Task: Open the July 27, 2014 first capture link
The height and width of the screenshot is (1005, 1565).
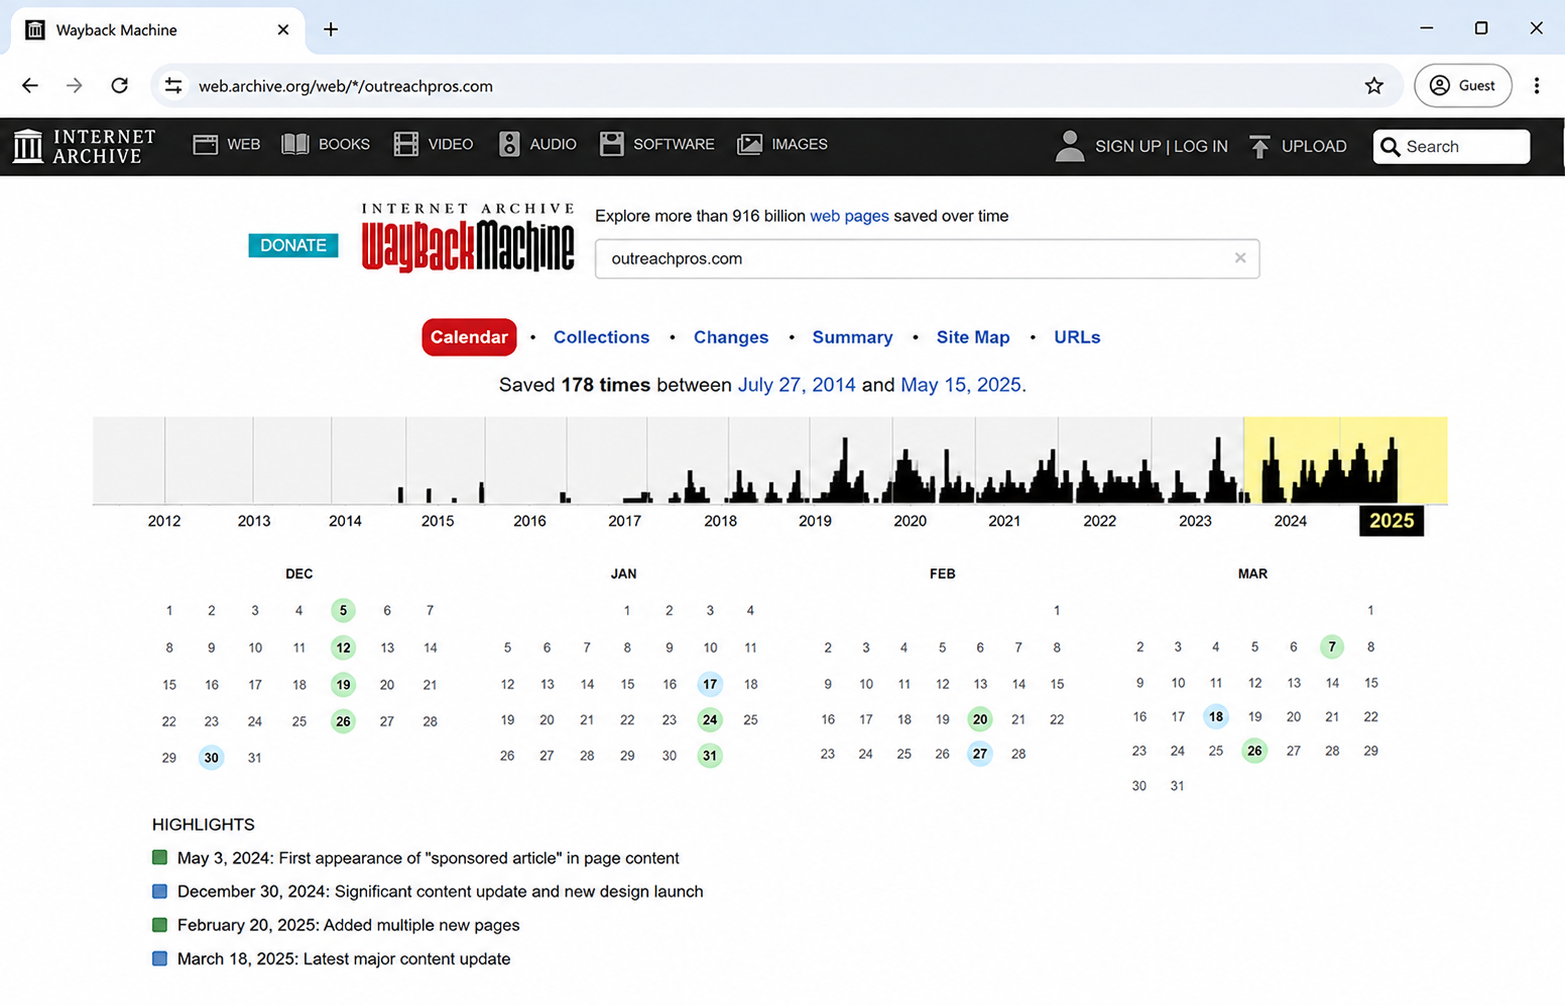Action: pos(796,385)
